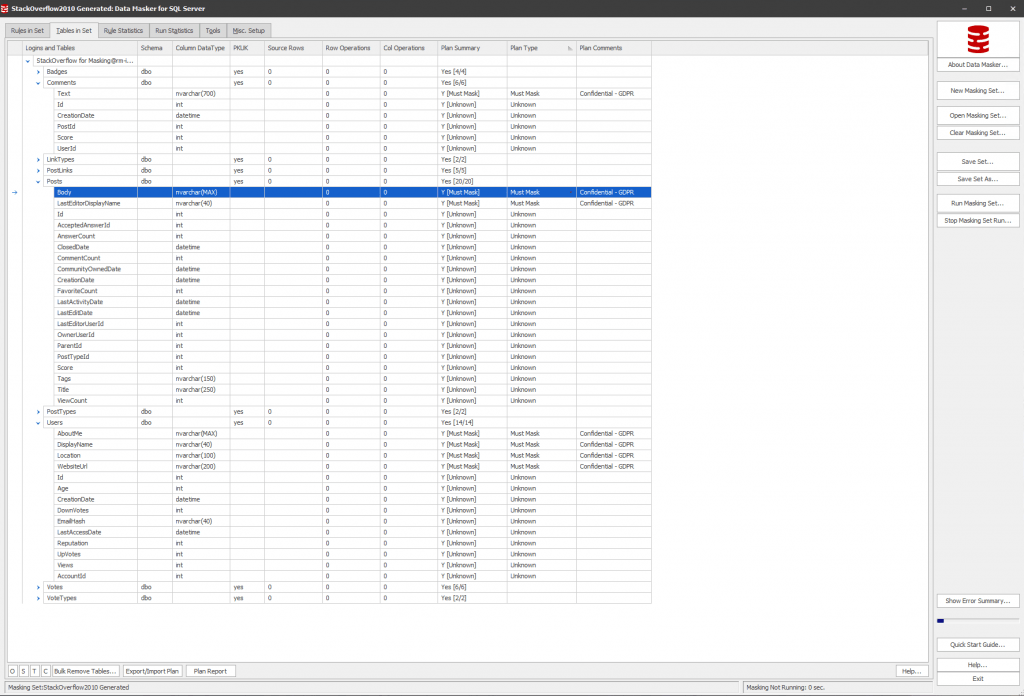Image resolution: width=1024 pixels, height=696 pixels.
Task: Expand the PostTypes table node
Action: [x=38, y=412]
